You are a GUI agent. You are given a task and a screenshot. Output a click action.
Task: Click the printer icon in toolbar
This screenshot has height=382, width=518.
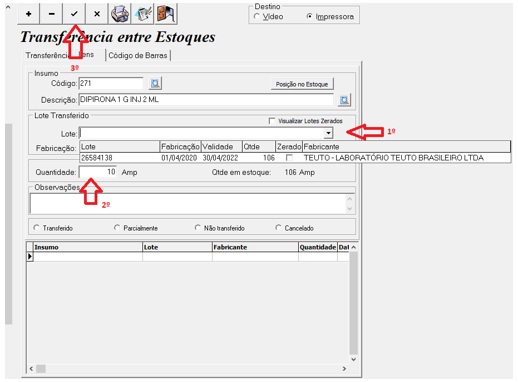coord(120,14)
